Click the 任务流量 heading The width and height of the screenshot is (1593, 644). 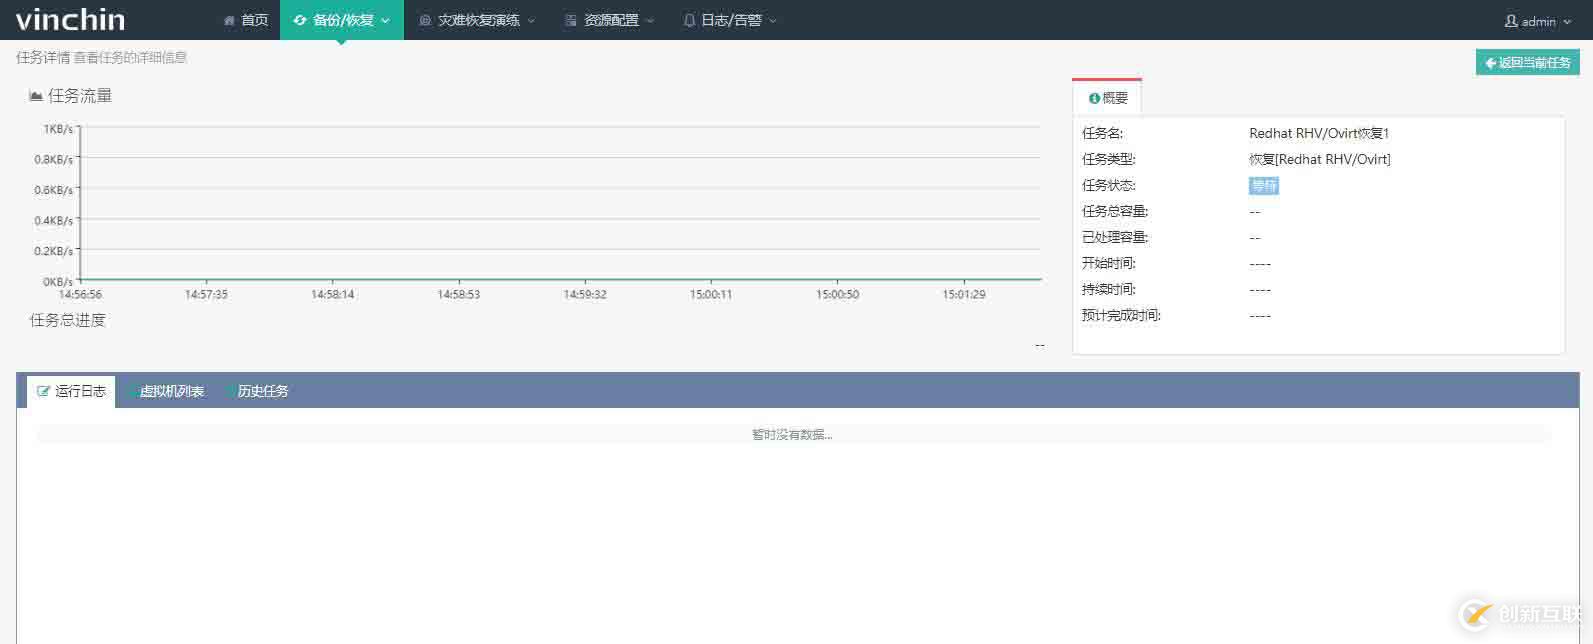(80, 96)
